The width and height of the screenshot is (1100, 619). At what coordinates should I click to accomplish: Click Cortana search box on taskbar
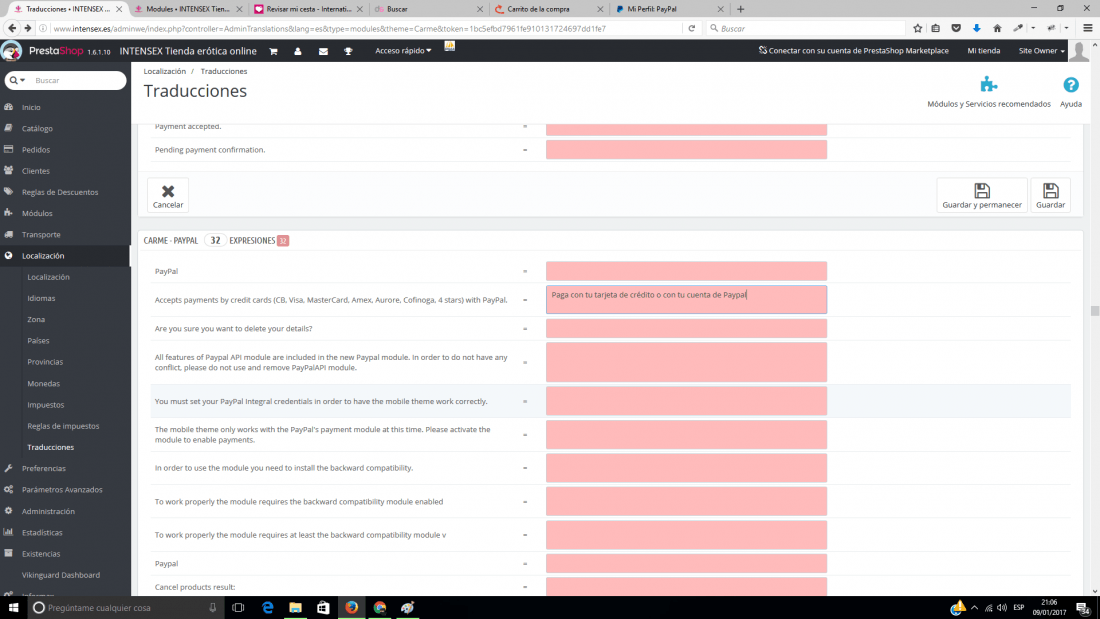[x=126, y=608]
